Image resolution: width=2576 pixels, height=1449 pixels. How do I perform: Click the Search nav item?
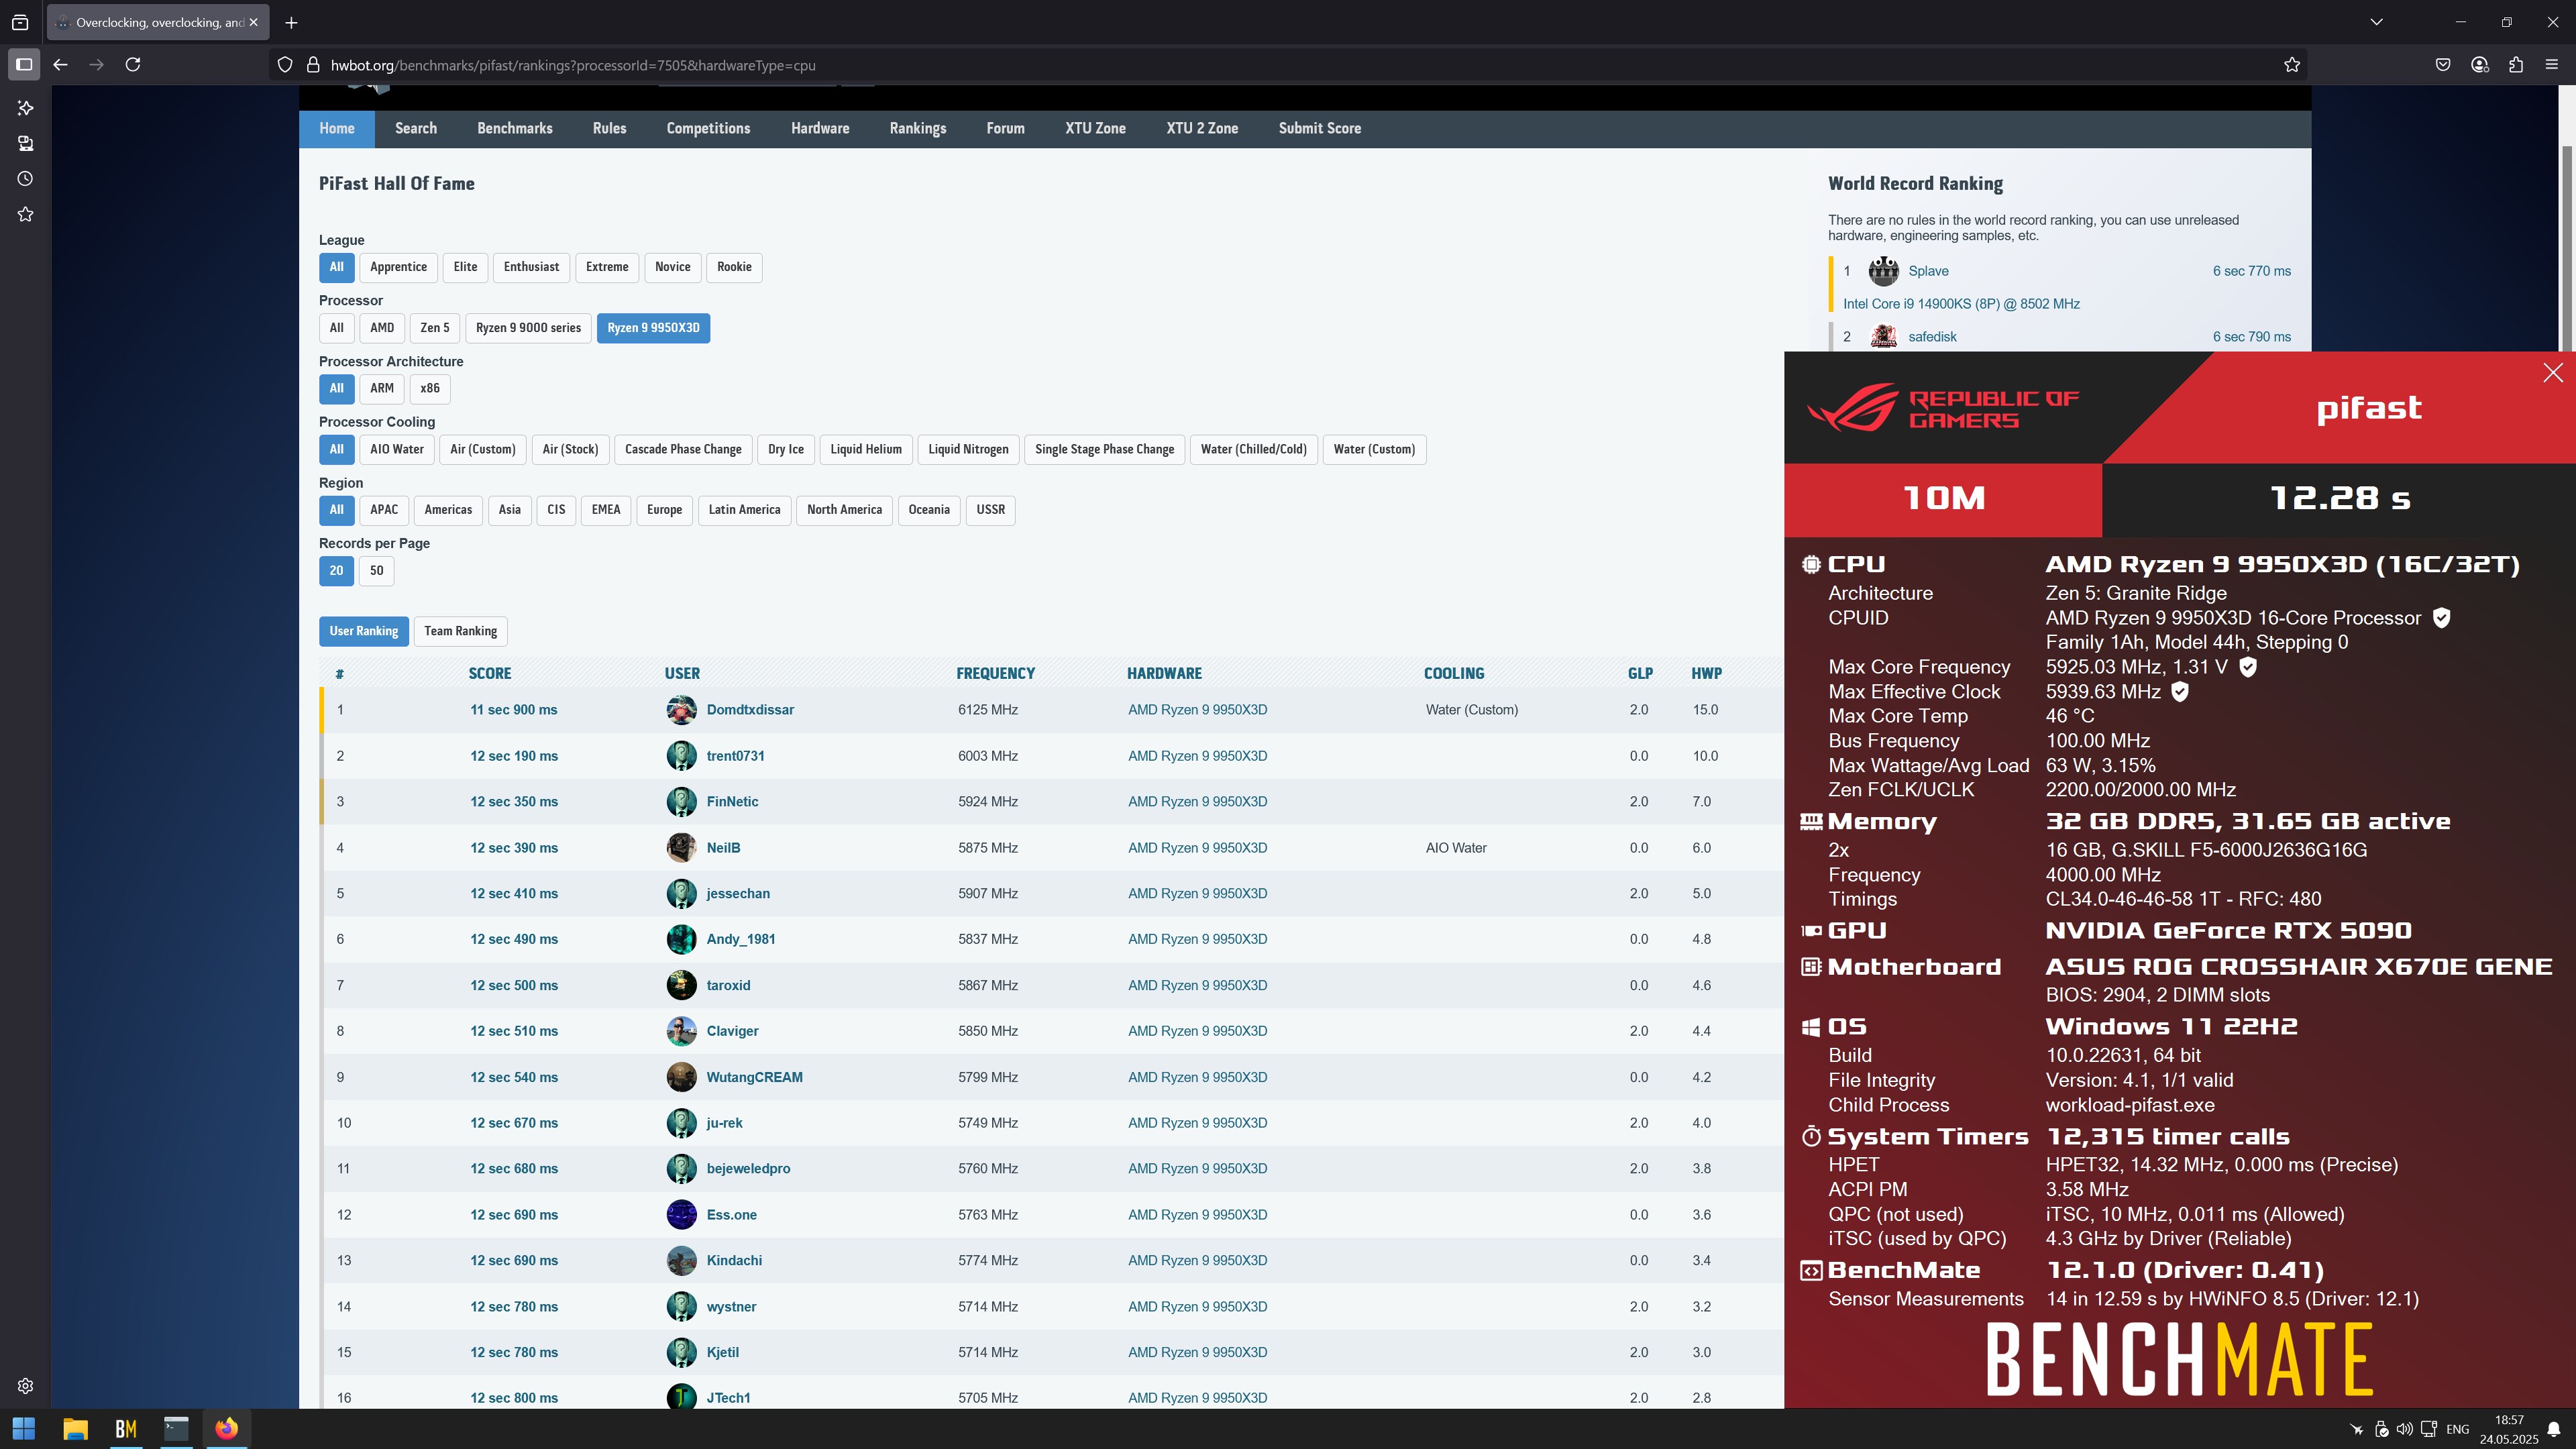point(415,129)
